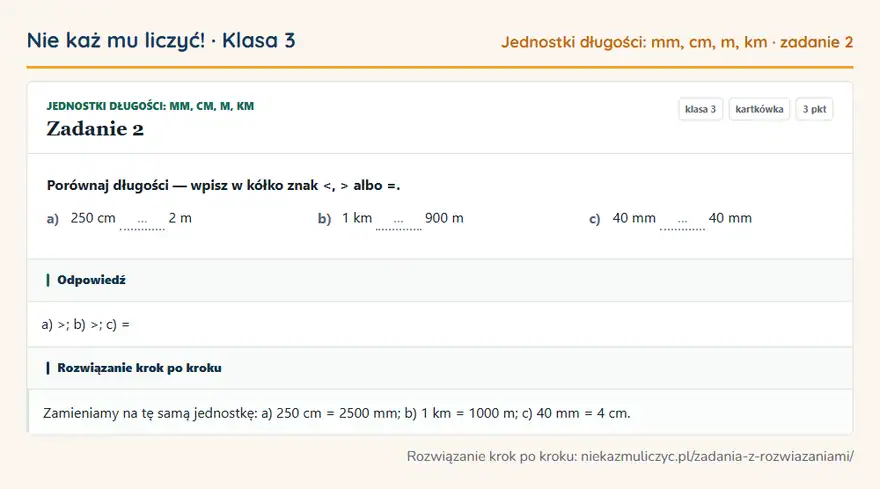This screenshot has height=489, width=880.
Task: Click the 'Zadanie 2' heading
Action: tap(95, 129)
